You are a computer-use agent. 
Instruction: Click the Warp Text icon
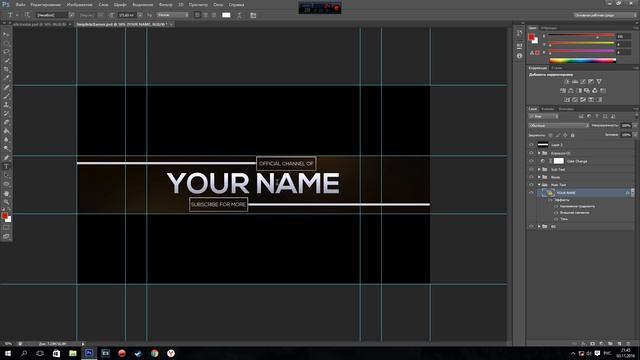coord(239,15)
